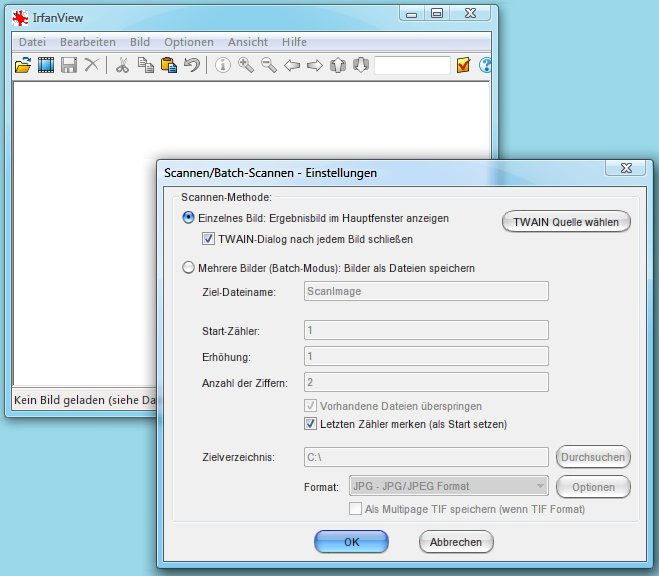Screen dimensions: 659x576
Task: Open the Ansicht menu
Action: [x=248, y=42]
